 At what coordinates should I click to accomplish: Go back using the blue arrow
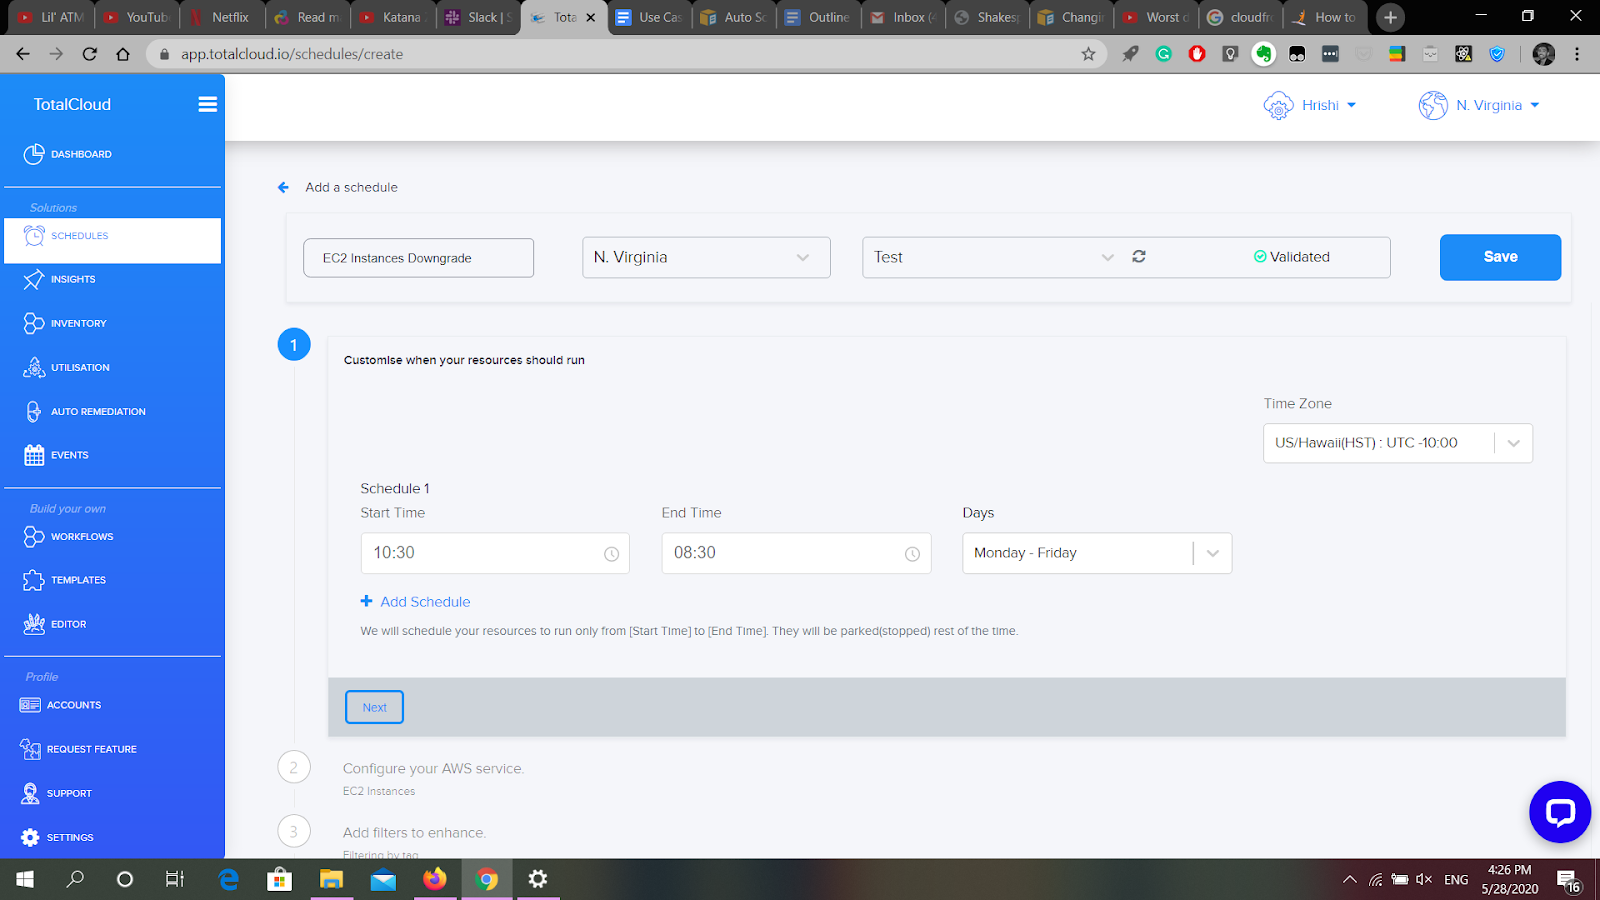pyautogui.click(x=283, y=187)
